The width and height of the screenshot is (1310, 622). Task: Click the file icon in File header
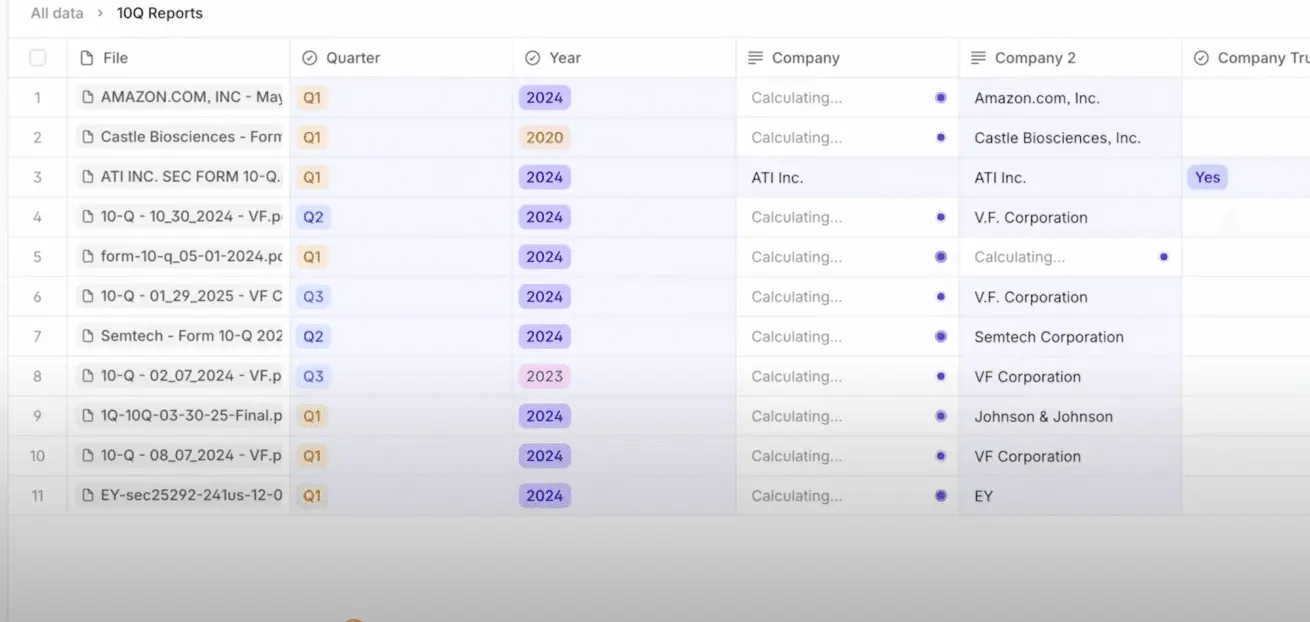(87, 58)
